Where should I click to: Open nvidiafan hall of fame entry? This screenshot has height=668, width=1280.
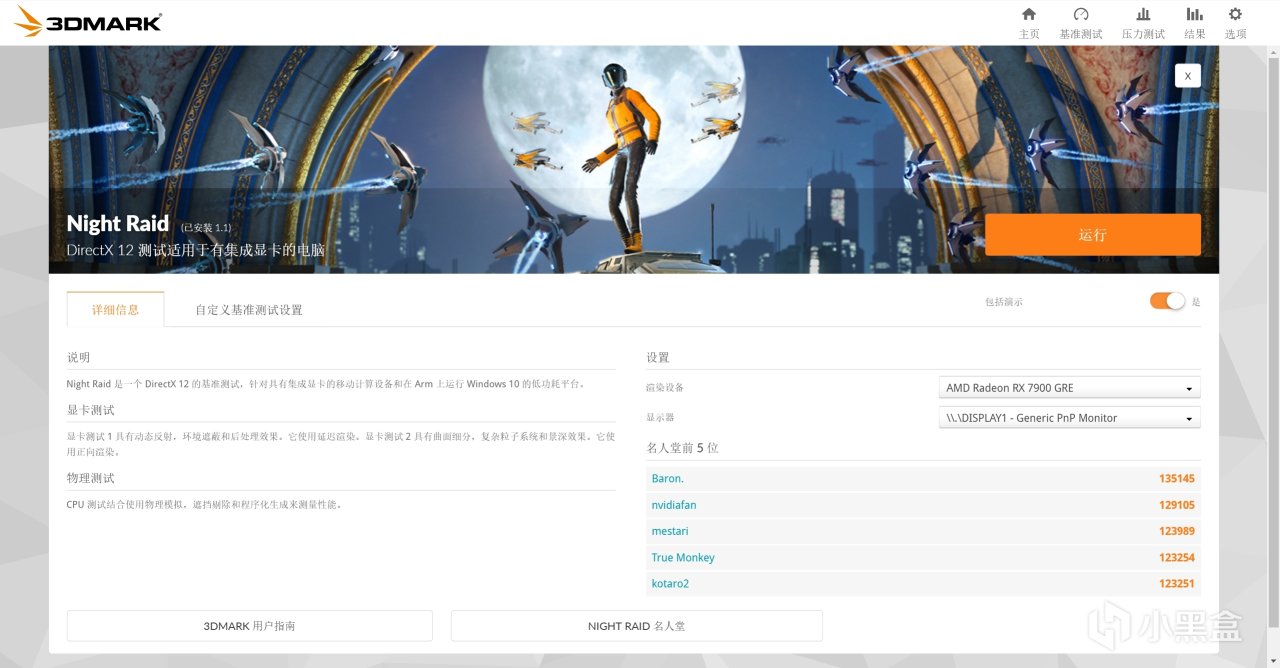(674, 505)
